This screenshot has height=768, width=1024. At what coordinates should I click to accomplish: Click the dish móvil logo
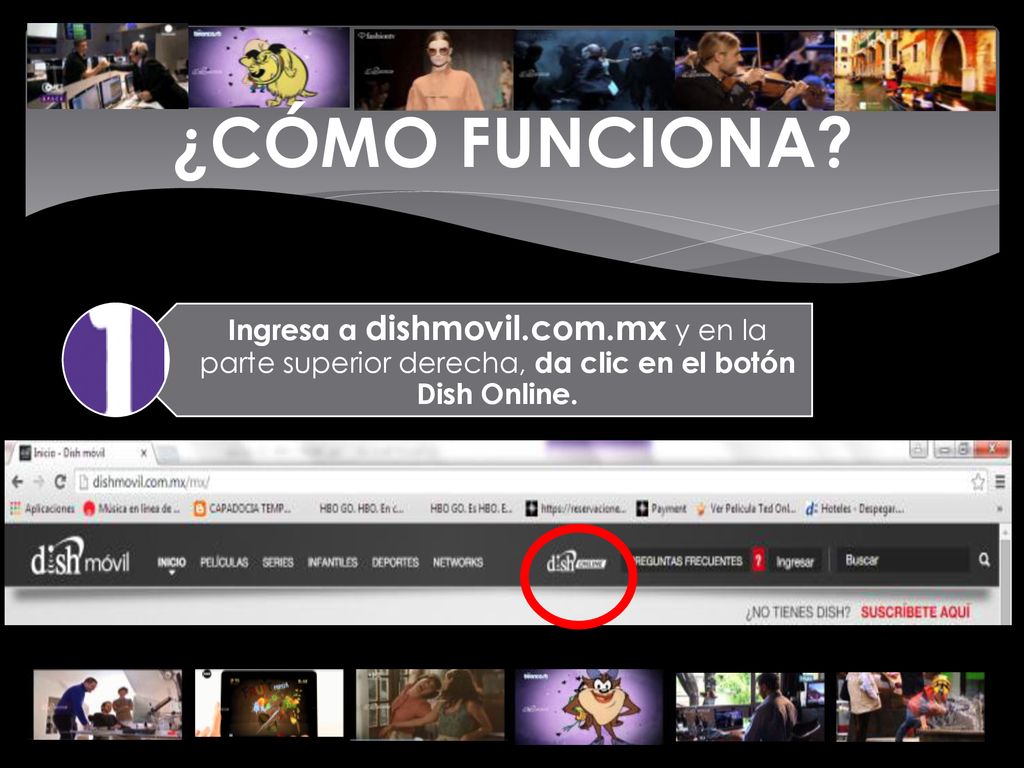[x=80, y=557]
